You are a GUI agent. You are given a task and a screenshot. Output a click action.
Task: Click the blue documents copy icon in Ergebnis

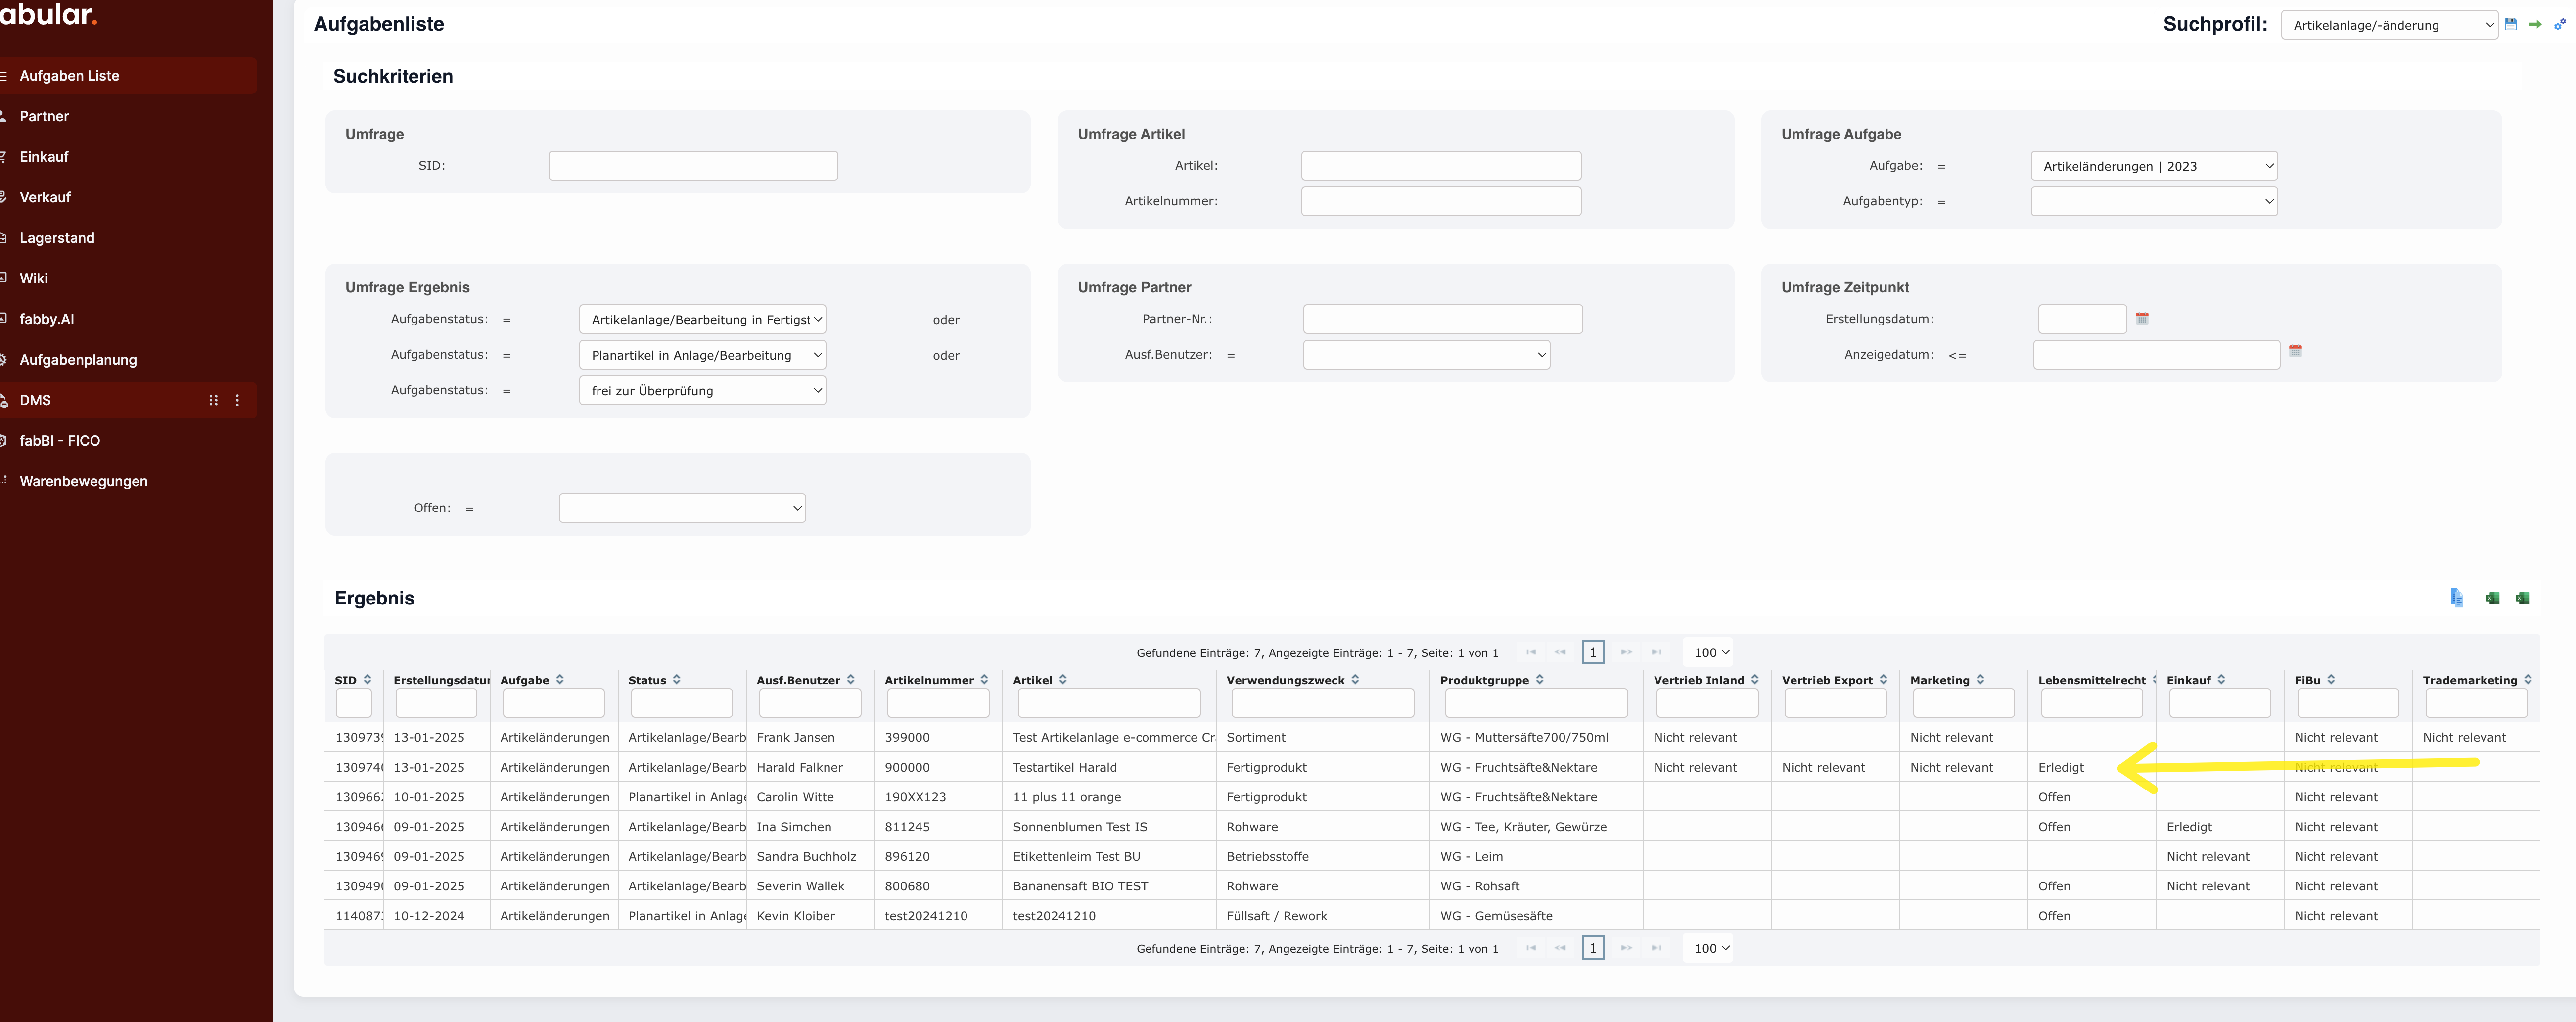2457,598
